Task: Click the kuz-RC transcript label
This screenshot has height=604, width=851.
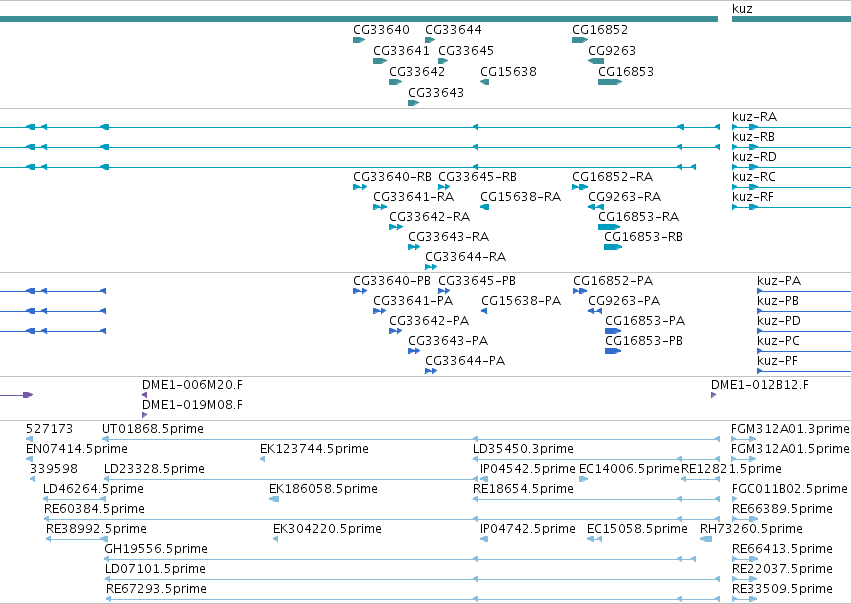Action: (x=754, y=177)
